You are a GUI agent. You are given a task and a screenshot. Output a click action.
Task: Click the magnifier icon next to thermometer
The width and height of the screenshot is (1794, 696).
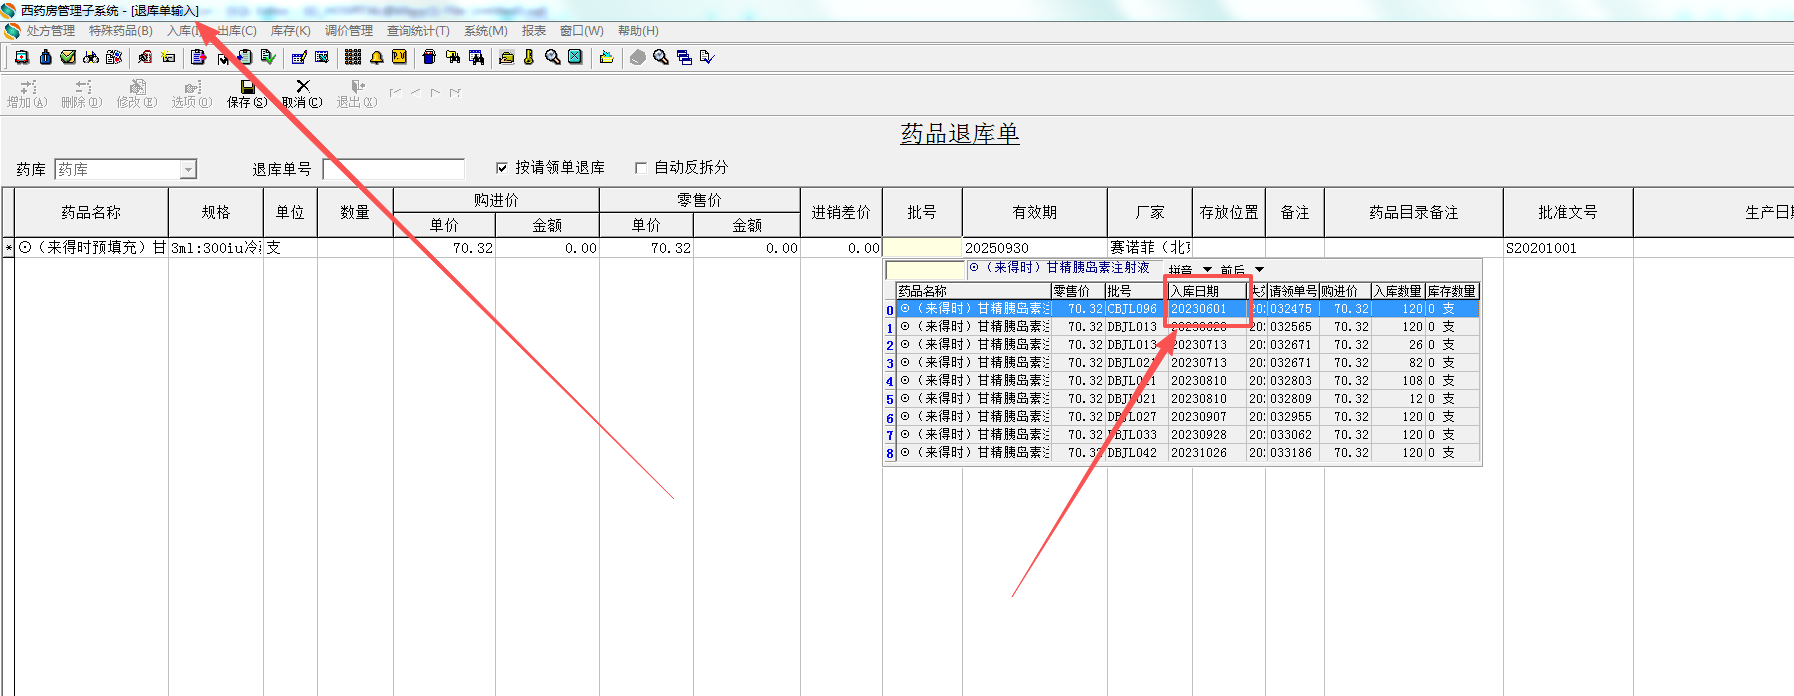[x=552, y=57]
